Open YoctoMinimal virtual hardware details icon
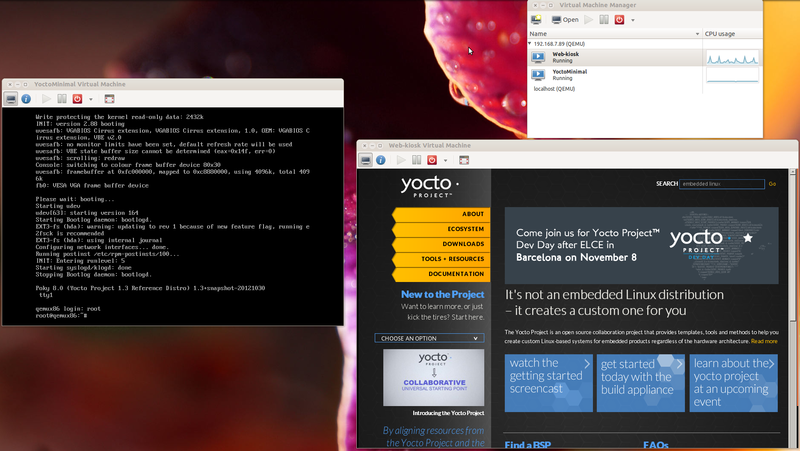800x451 pixels. 26,99
